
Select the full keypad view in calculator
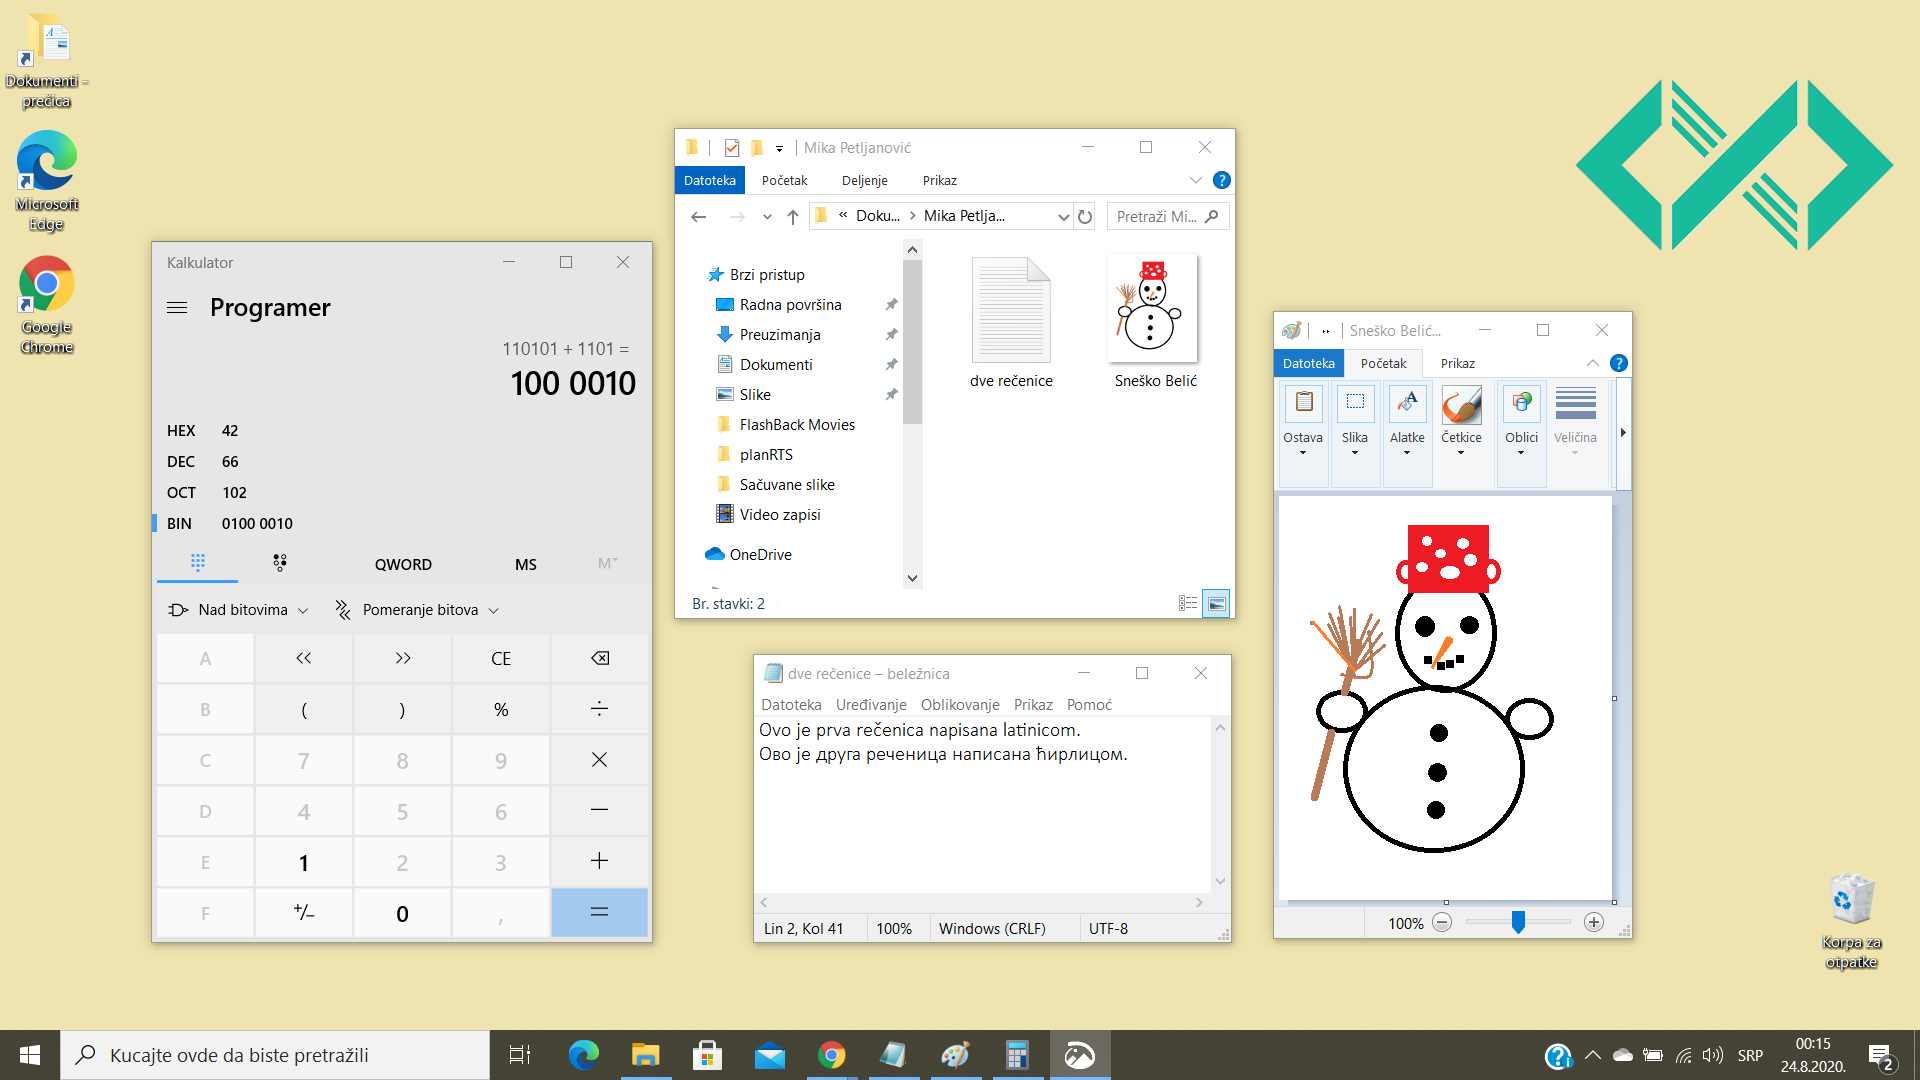[198, 563]
